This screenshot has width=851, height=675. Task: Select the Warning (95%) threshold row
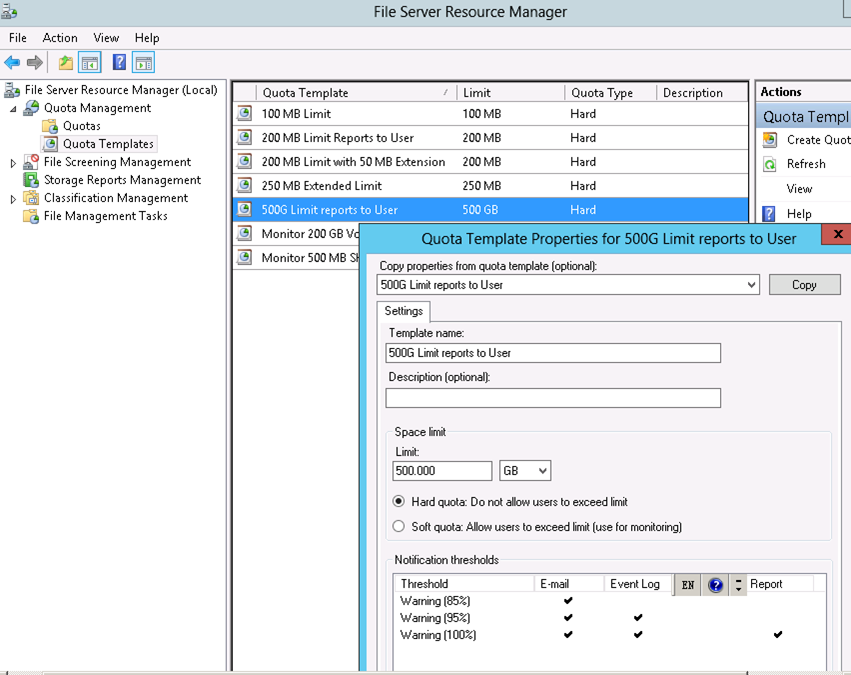coord(609,617)
